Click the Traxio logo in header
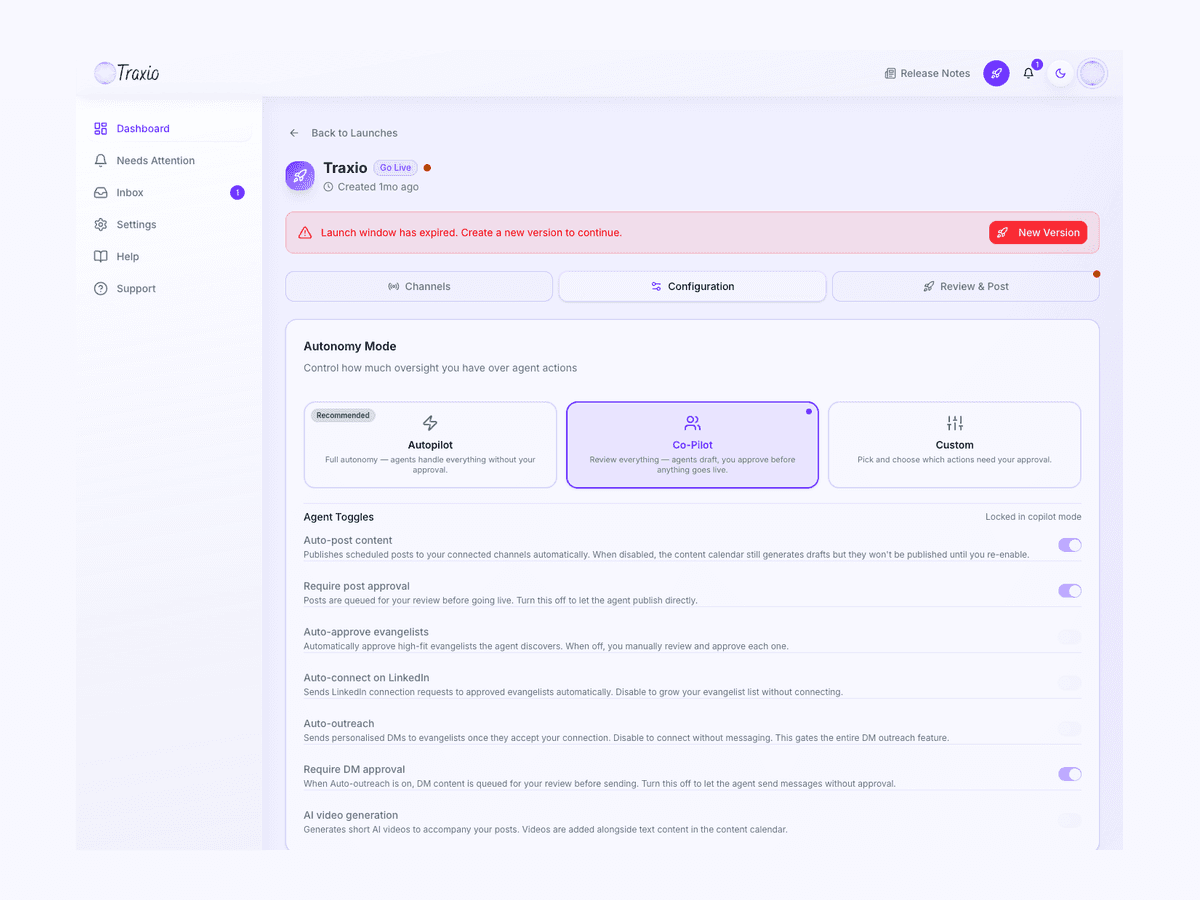1200x900 pixels. [x=127, y=73]
